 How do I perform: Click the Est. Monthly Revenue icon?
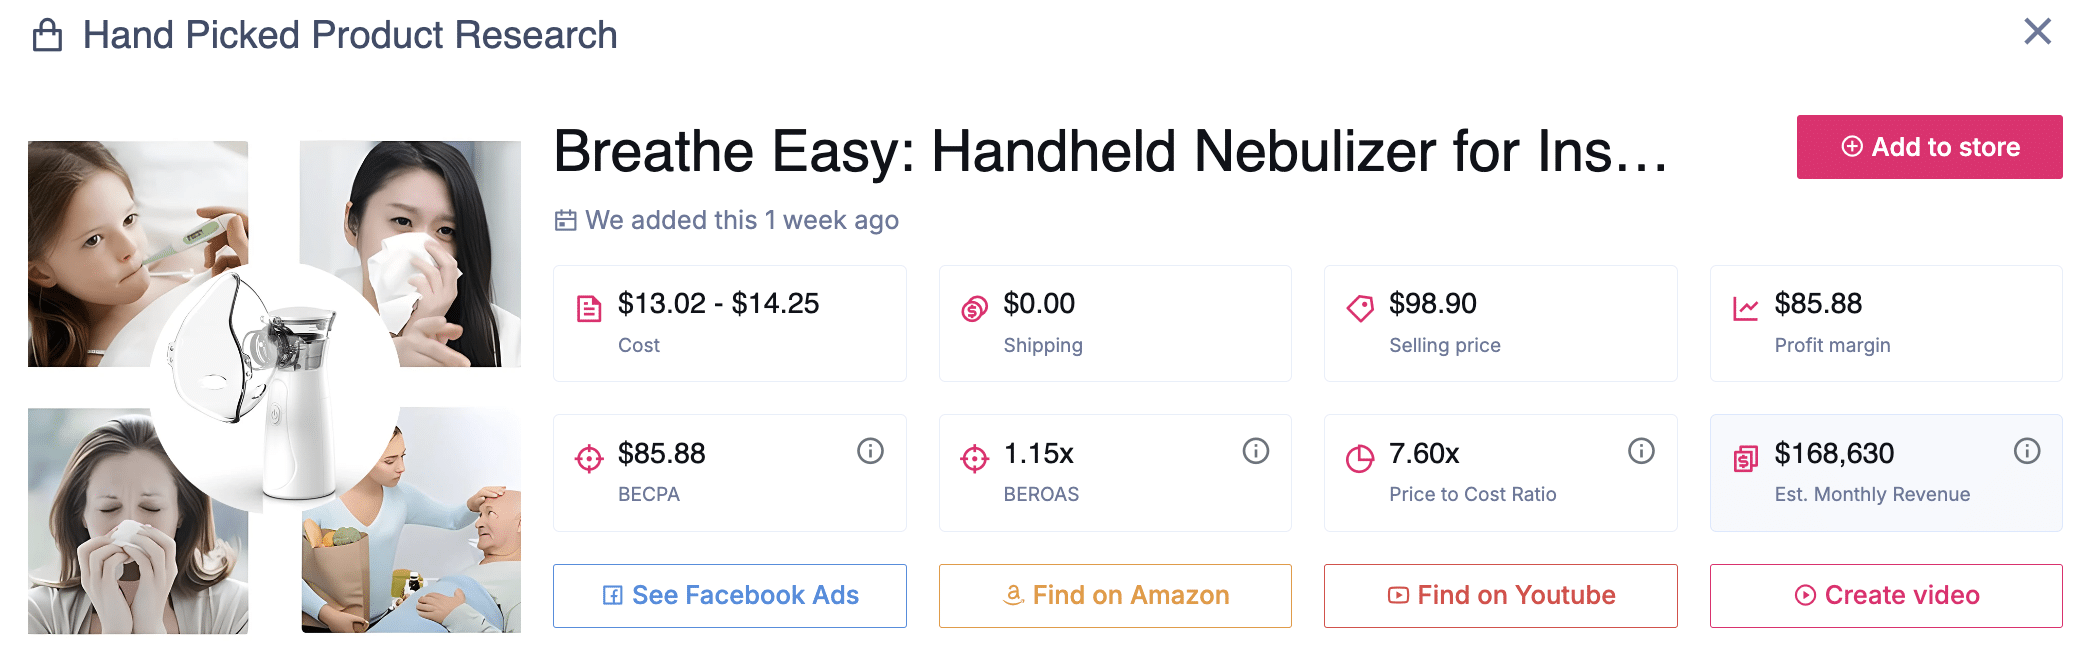point(1746,459)
